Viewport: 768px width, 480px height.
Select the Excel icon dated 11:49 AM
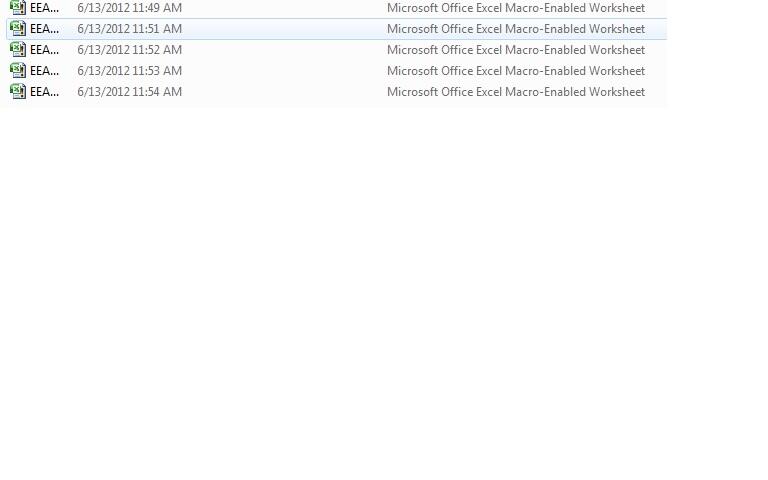coord(18,7)
